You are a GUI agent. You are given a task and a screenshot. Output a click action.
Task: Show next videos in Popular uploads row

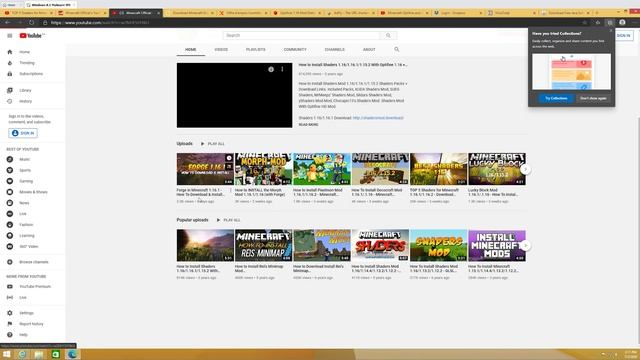coord(525,245)
